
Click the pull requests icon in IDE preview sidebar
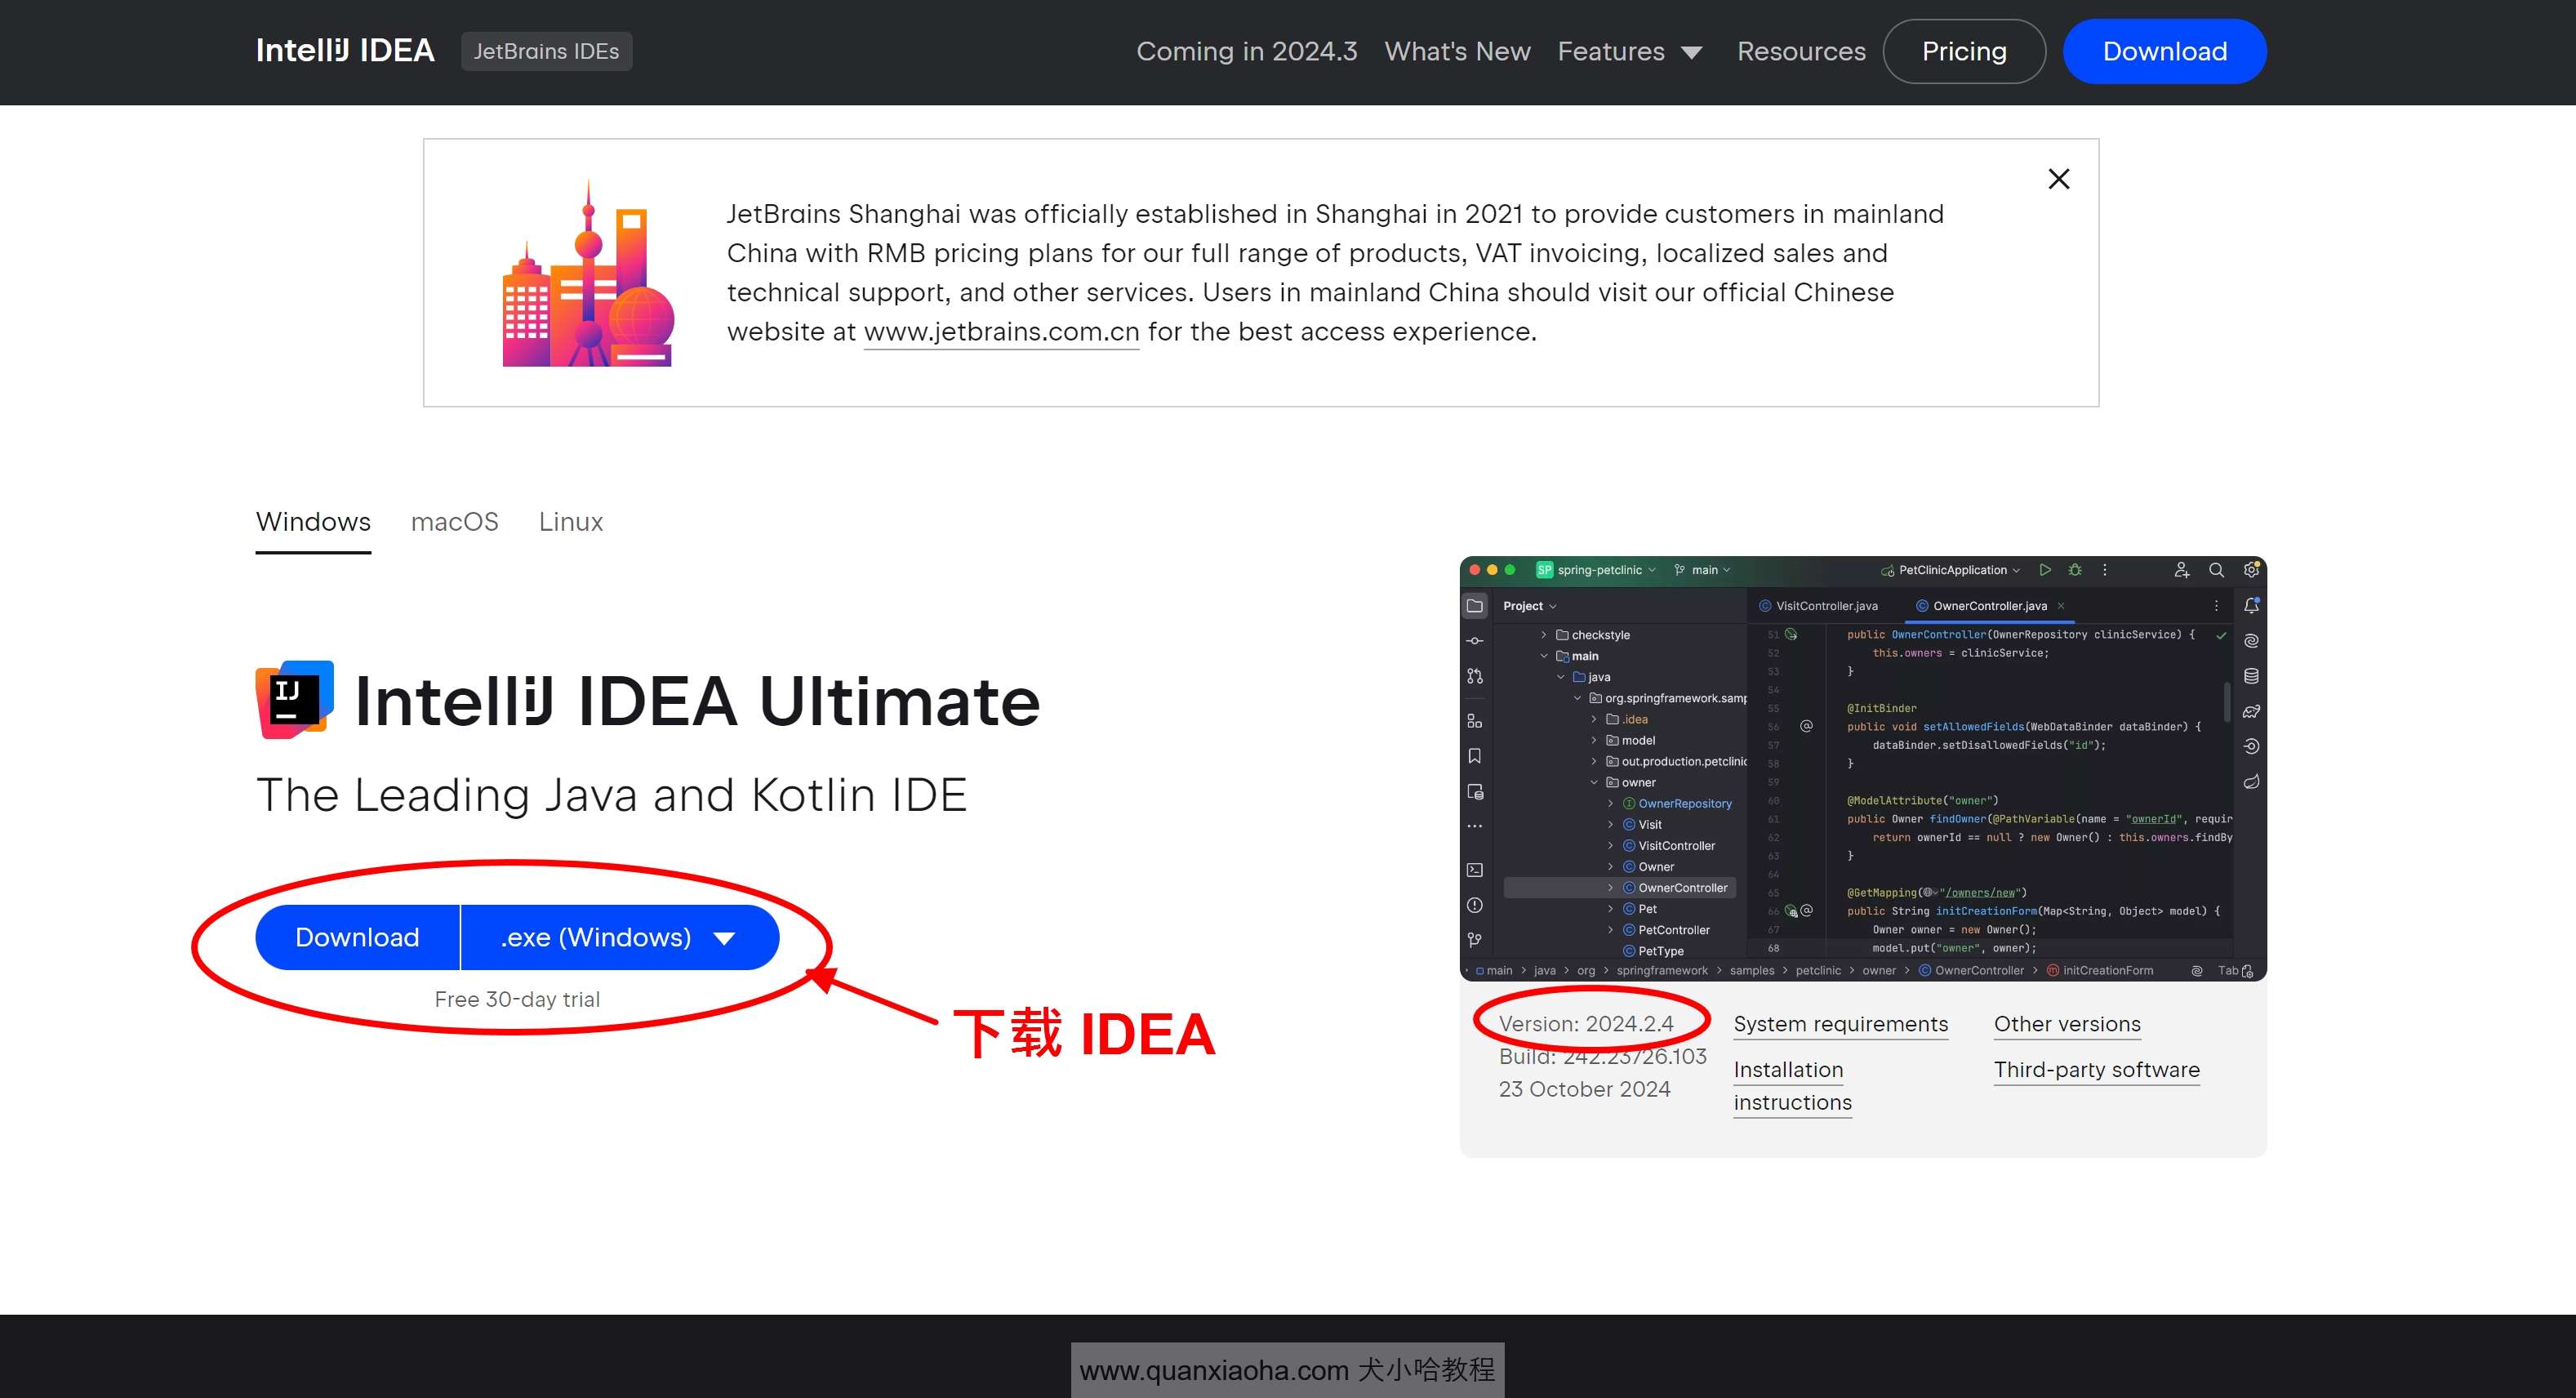(1474, 676)
